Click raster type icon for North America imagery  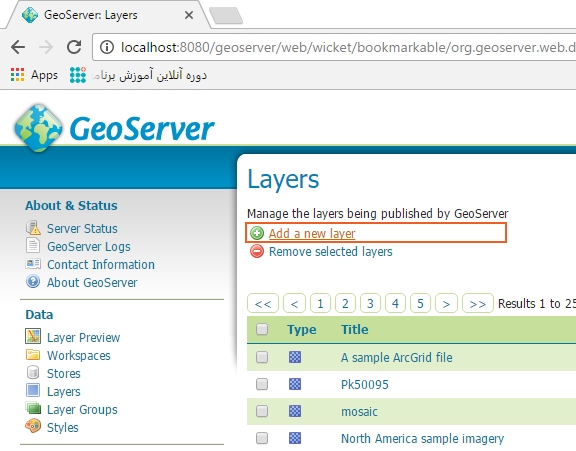(295, 438)
